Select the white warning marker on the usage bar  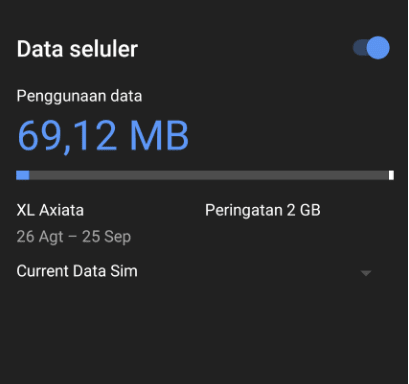(x=391, y=175)
